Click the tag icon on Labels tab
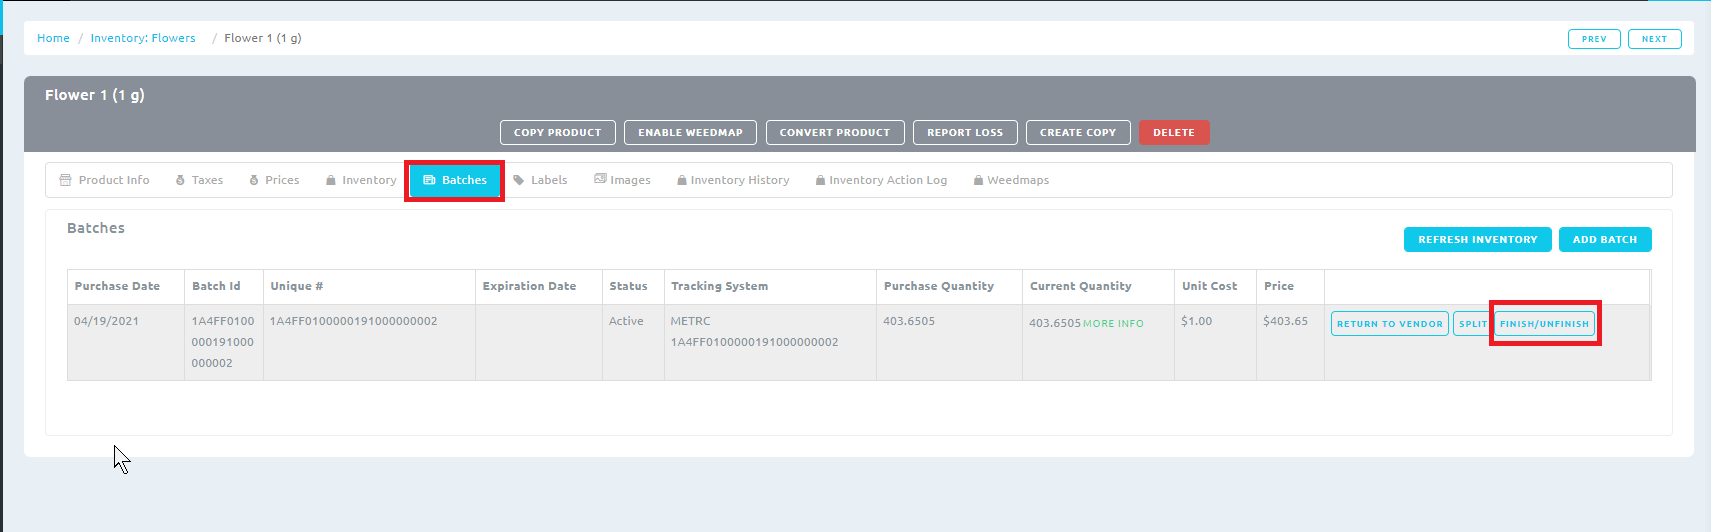Image resolution: width=1711 pixels, height=532 pixels. tap(518, 180)
